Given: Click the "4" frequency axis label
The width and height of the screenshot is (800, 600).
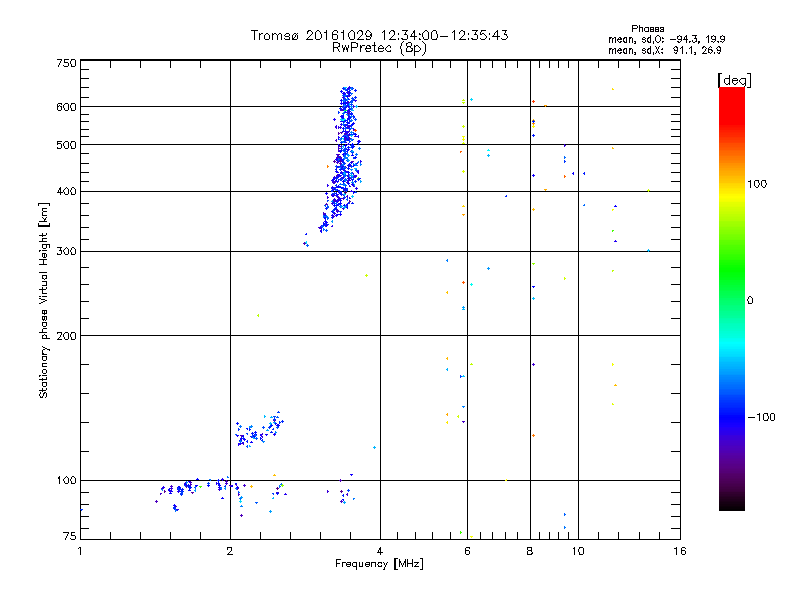Looking at the screenshot, I should (x=380, y=551).
